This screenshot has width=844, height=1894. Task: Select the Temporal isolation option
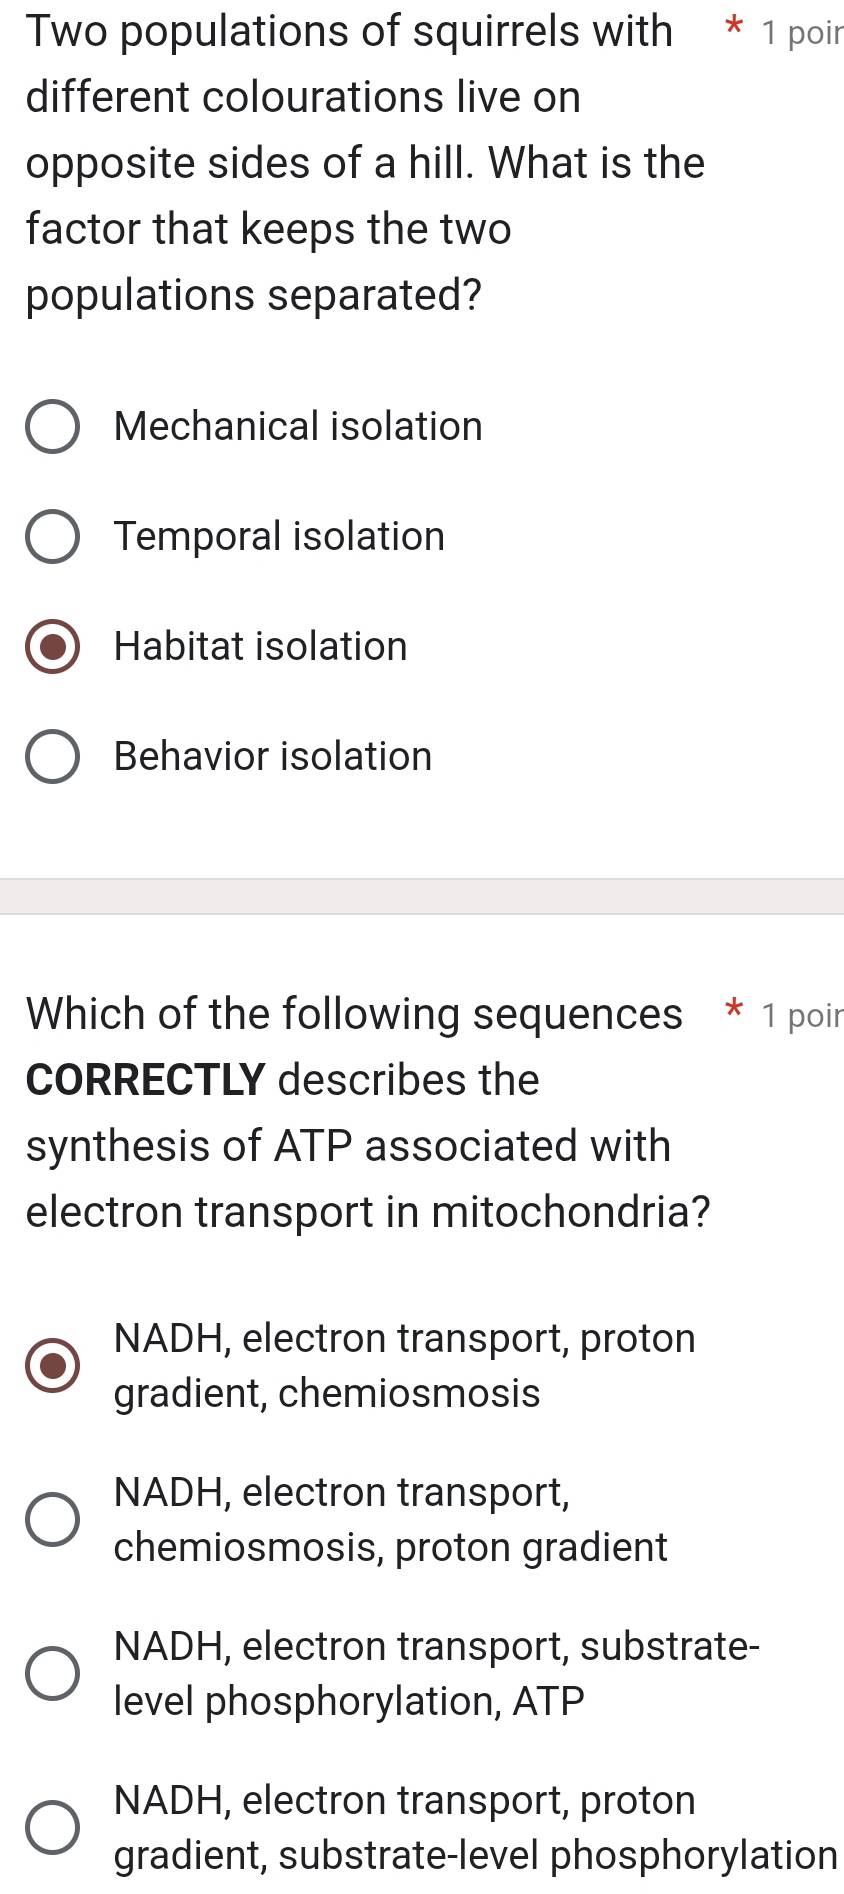[x=55, y=536]
